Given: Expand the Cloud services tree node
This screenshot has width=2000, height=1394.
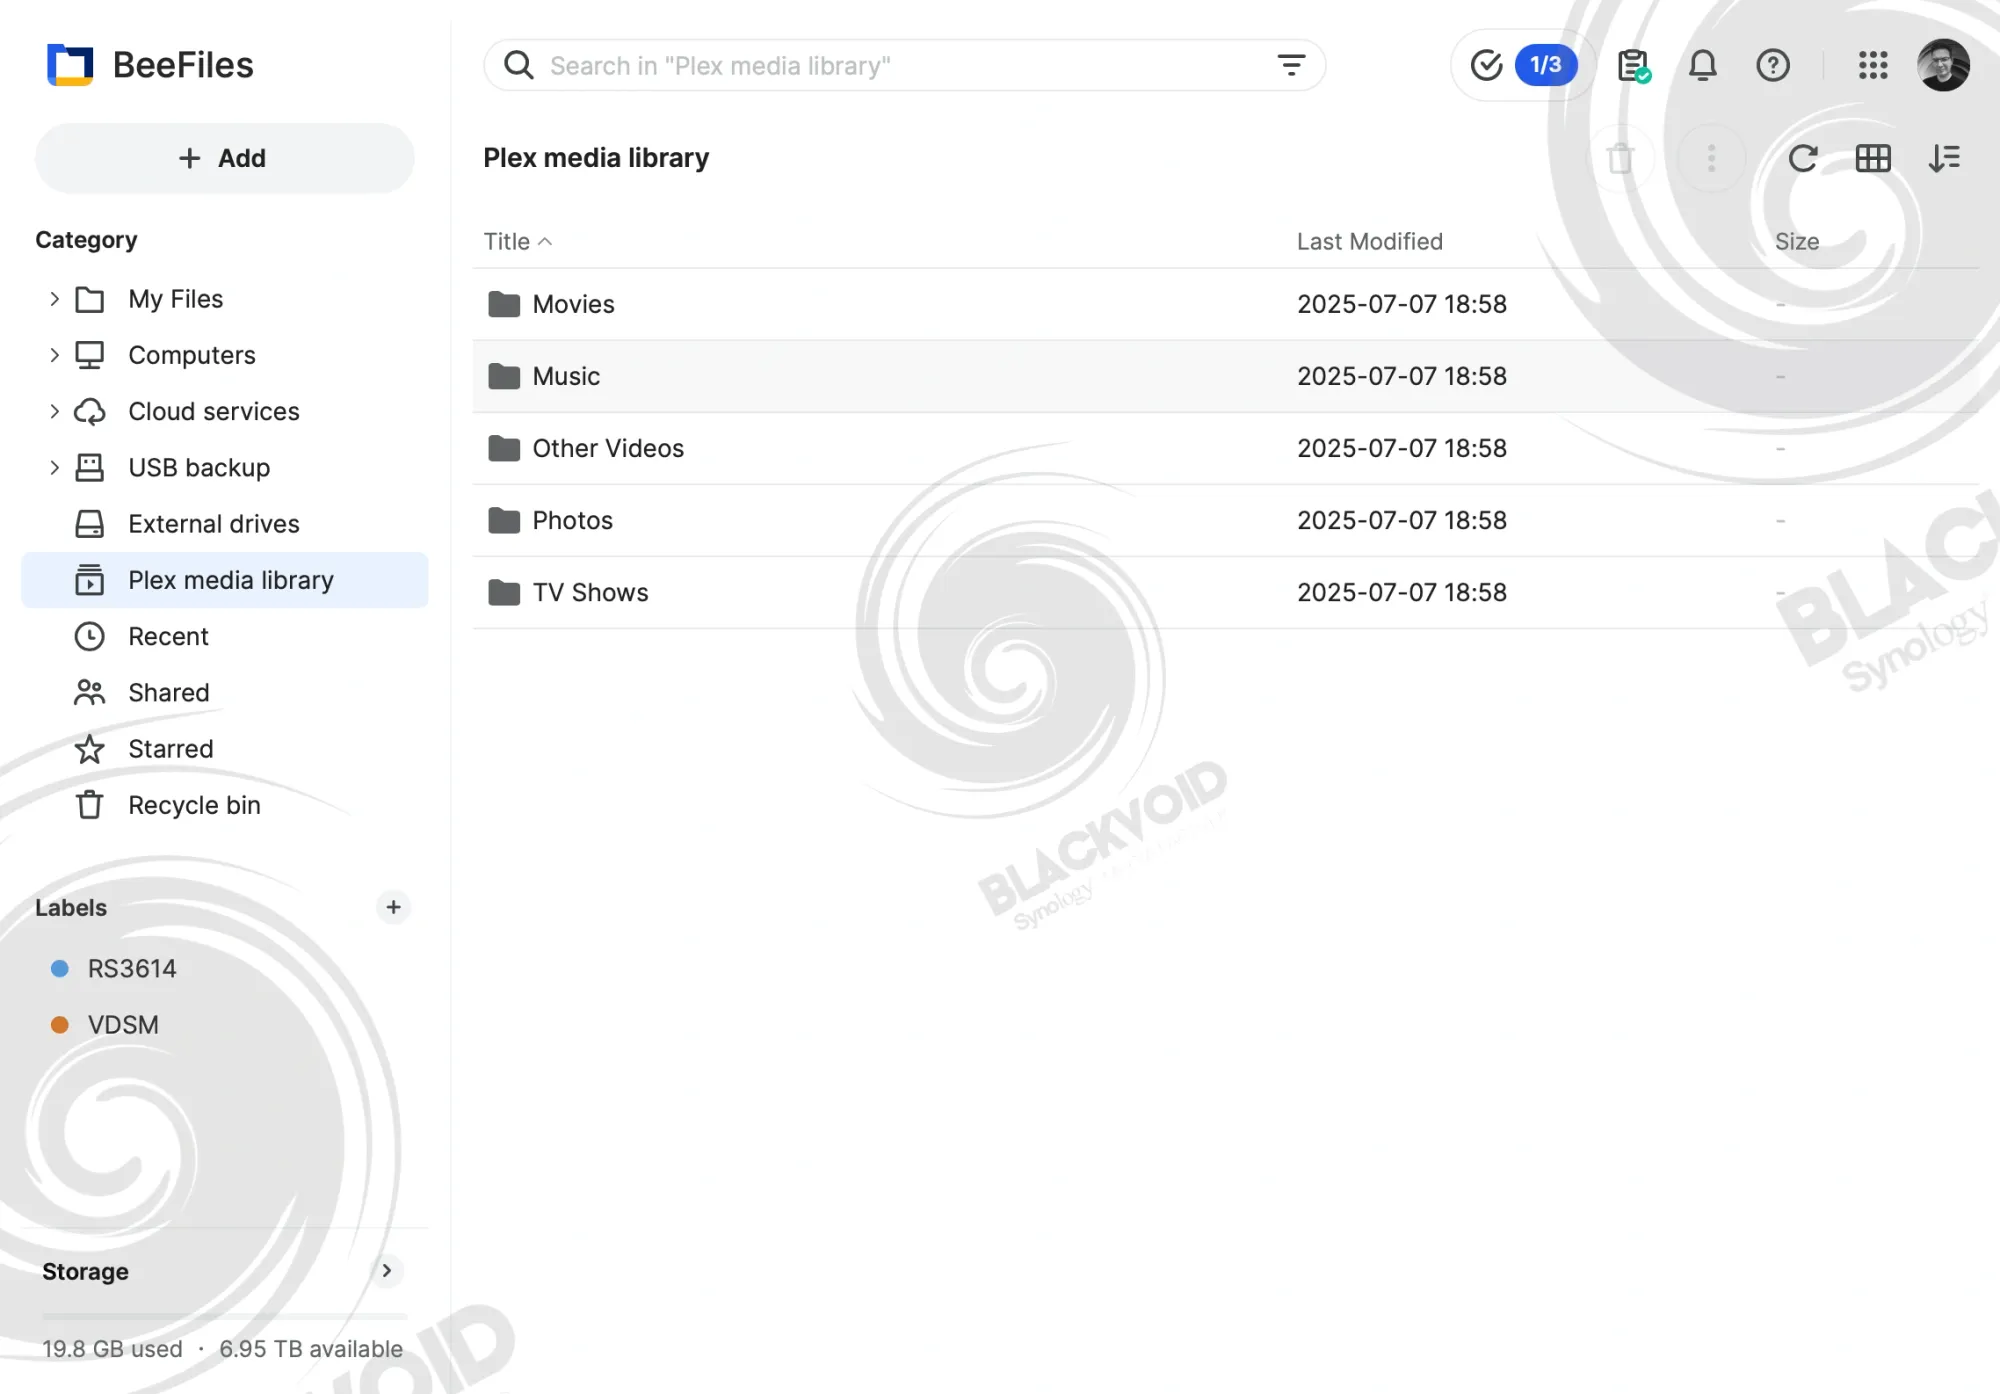Looking at the screenshot, I should tap(54, 411).
